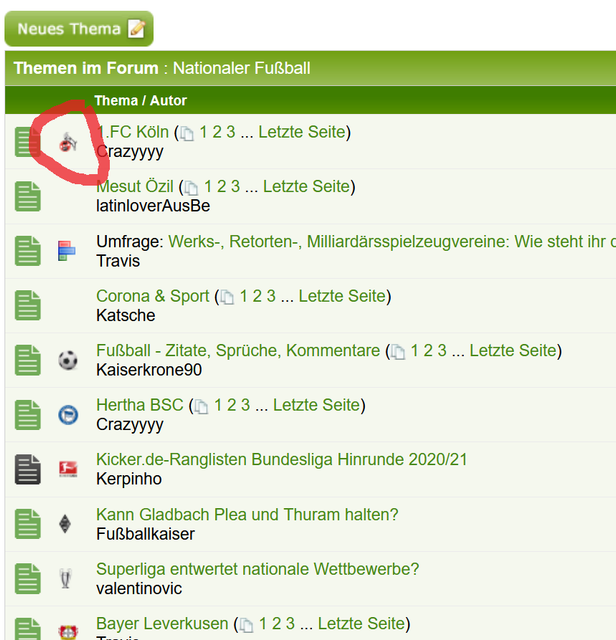Click the Neues Thema button

coord(79,29)
